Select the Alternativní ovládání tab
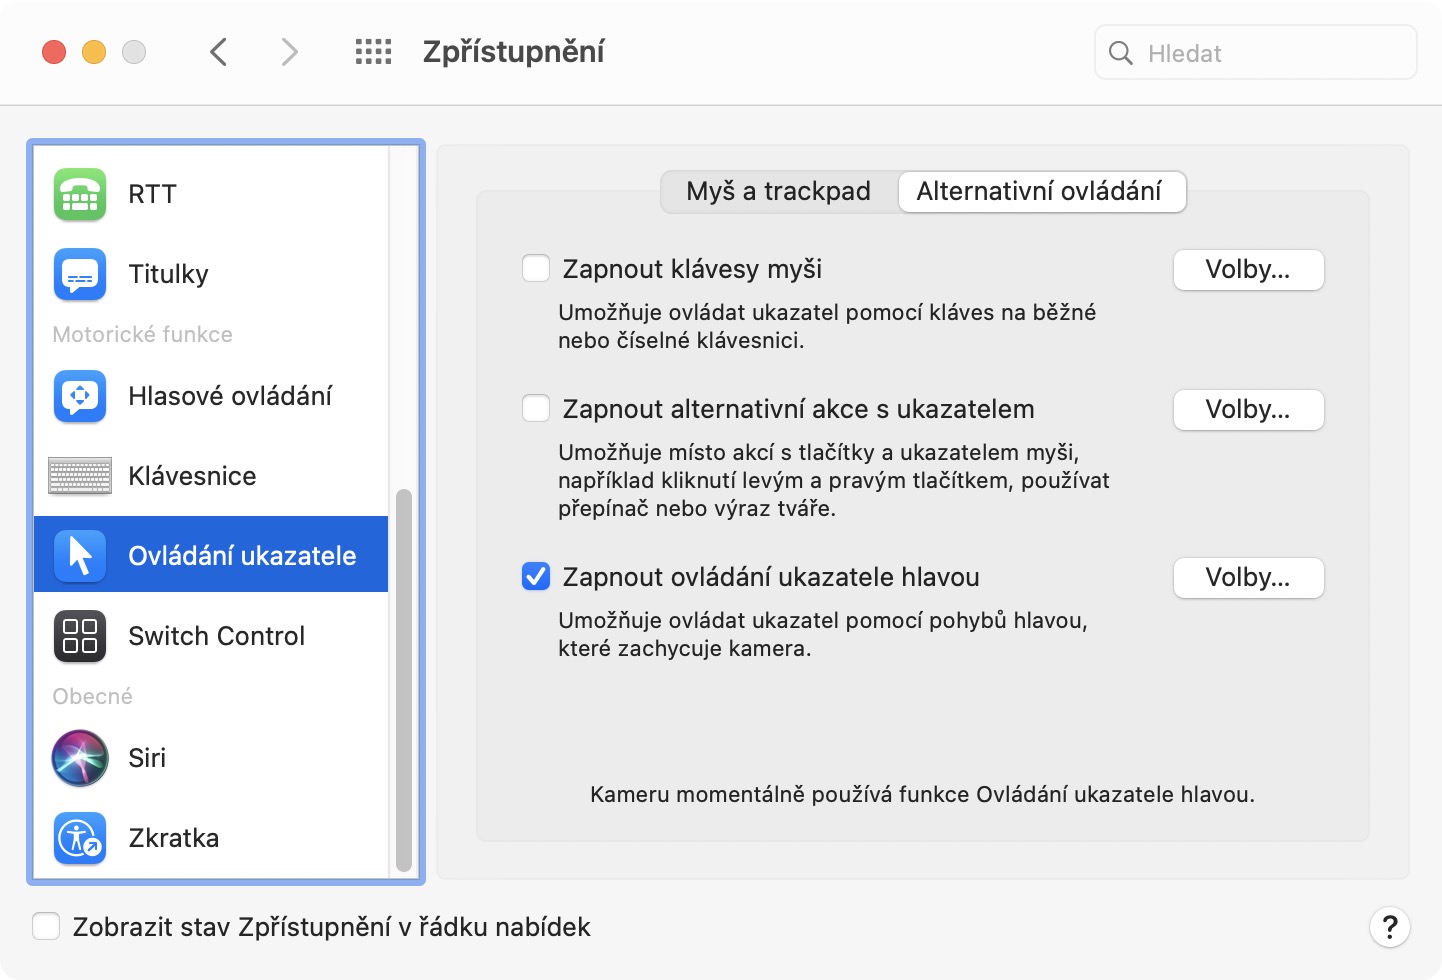The image size is (1442, 980). click(x=1039, y=192)
